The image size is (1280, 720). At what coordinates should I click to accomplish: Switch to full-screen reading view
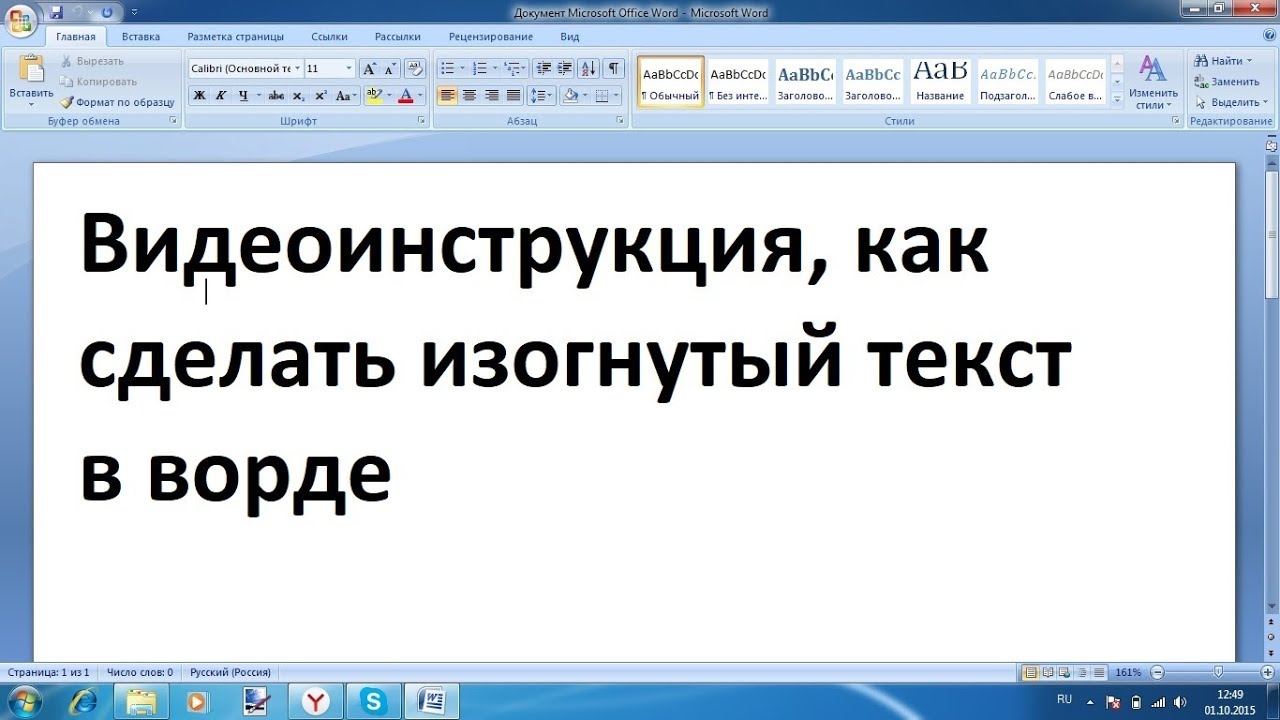click(x=1048, y=673)
